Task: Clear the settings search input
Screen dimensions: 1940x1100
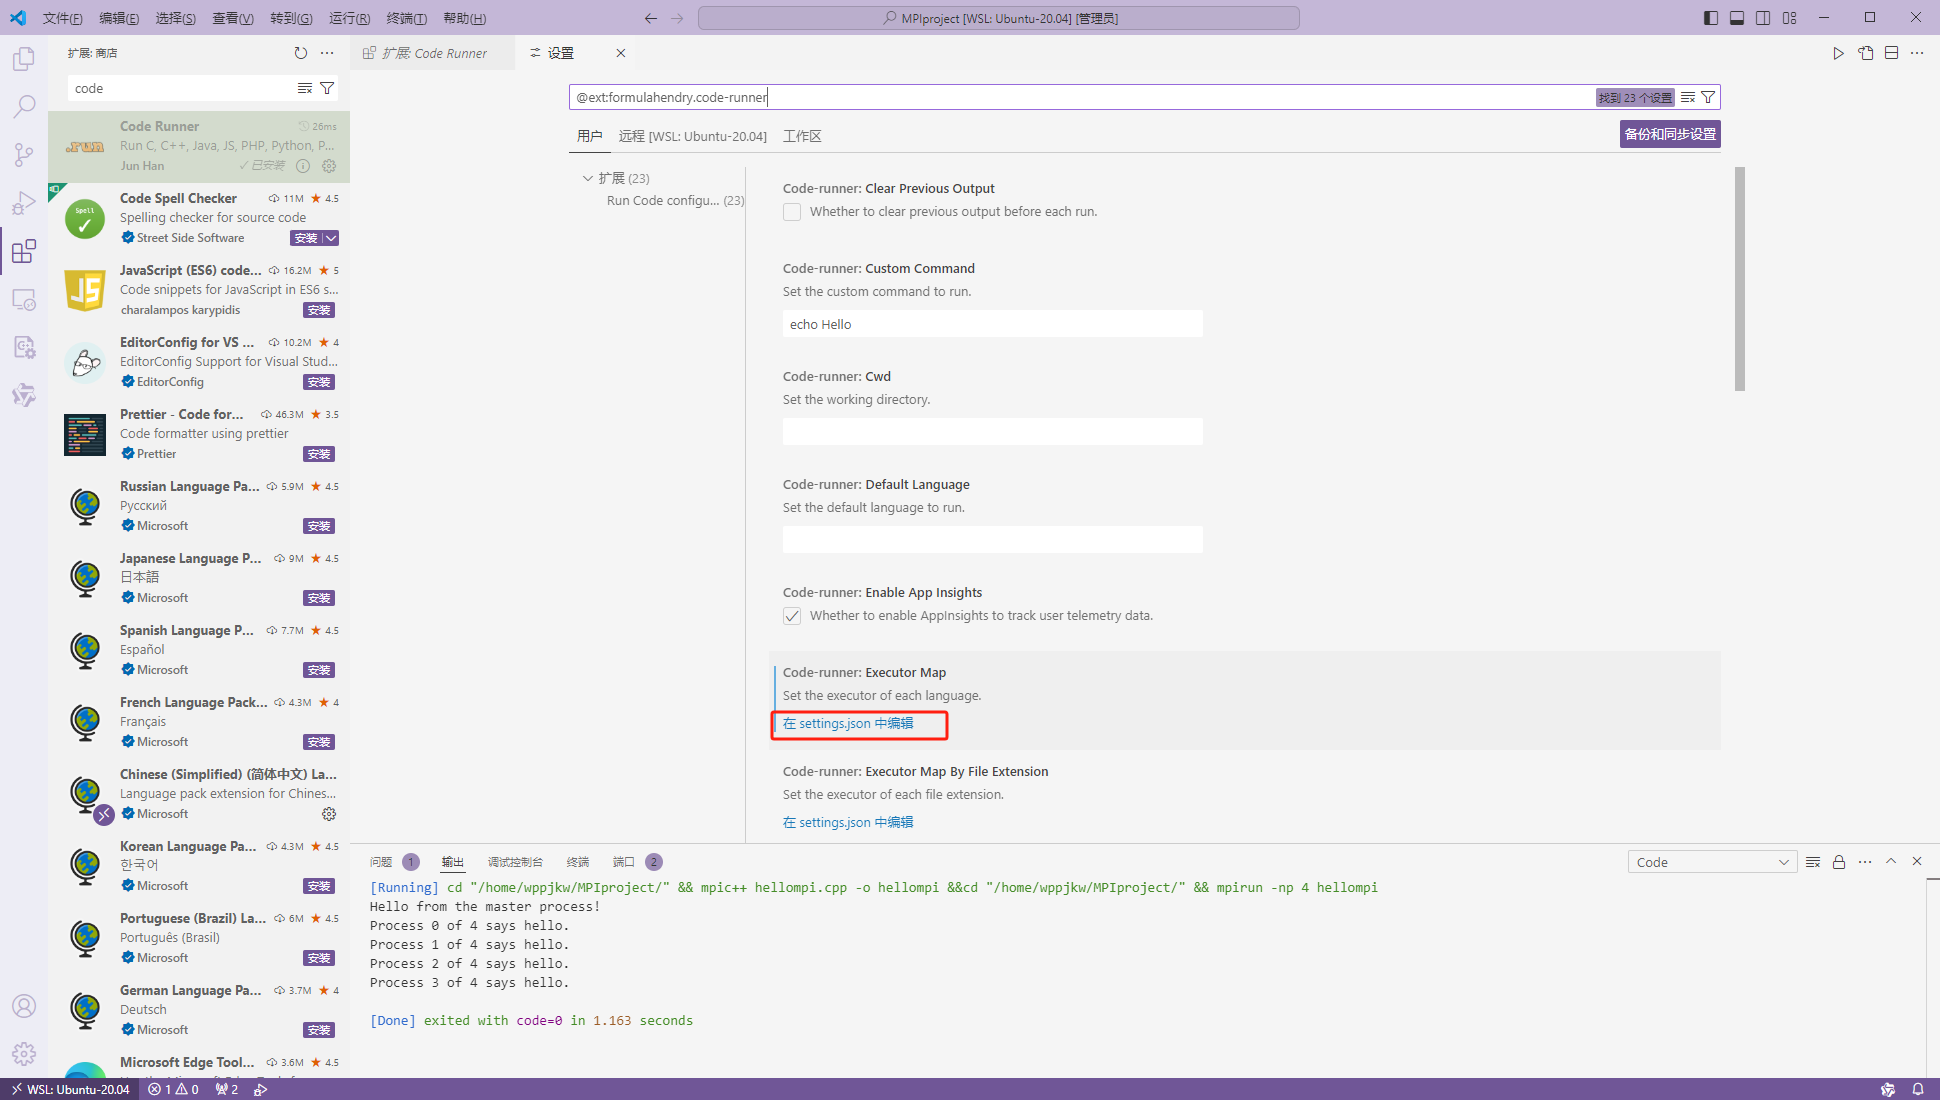Action: tap(1688, 97)
